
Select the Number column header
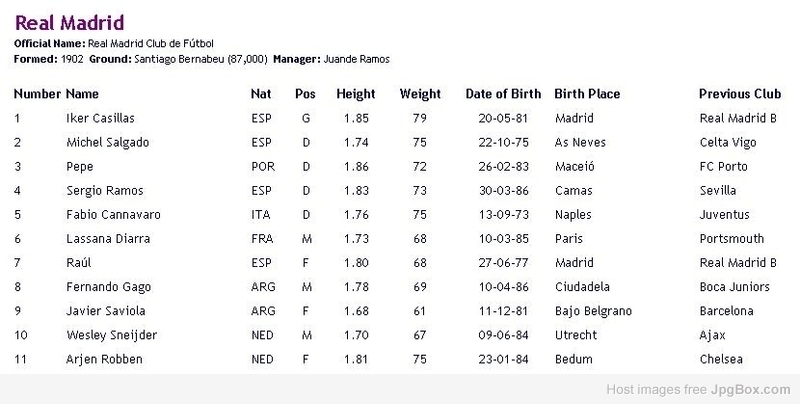[37, 94]
